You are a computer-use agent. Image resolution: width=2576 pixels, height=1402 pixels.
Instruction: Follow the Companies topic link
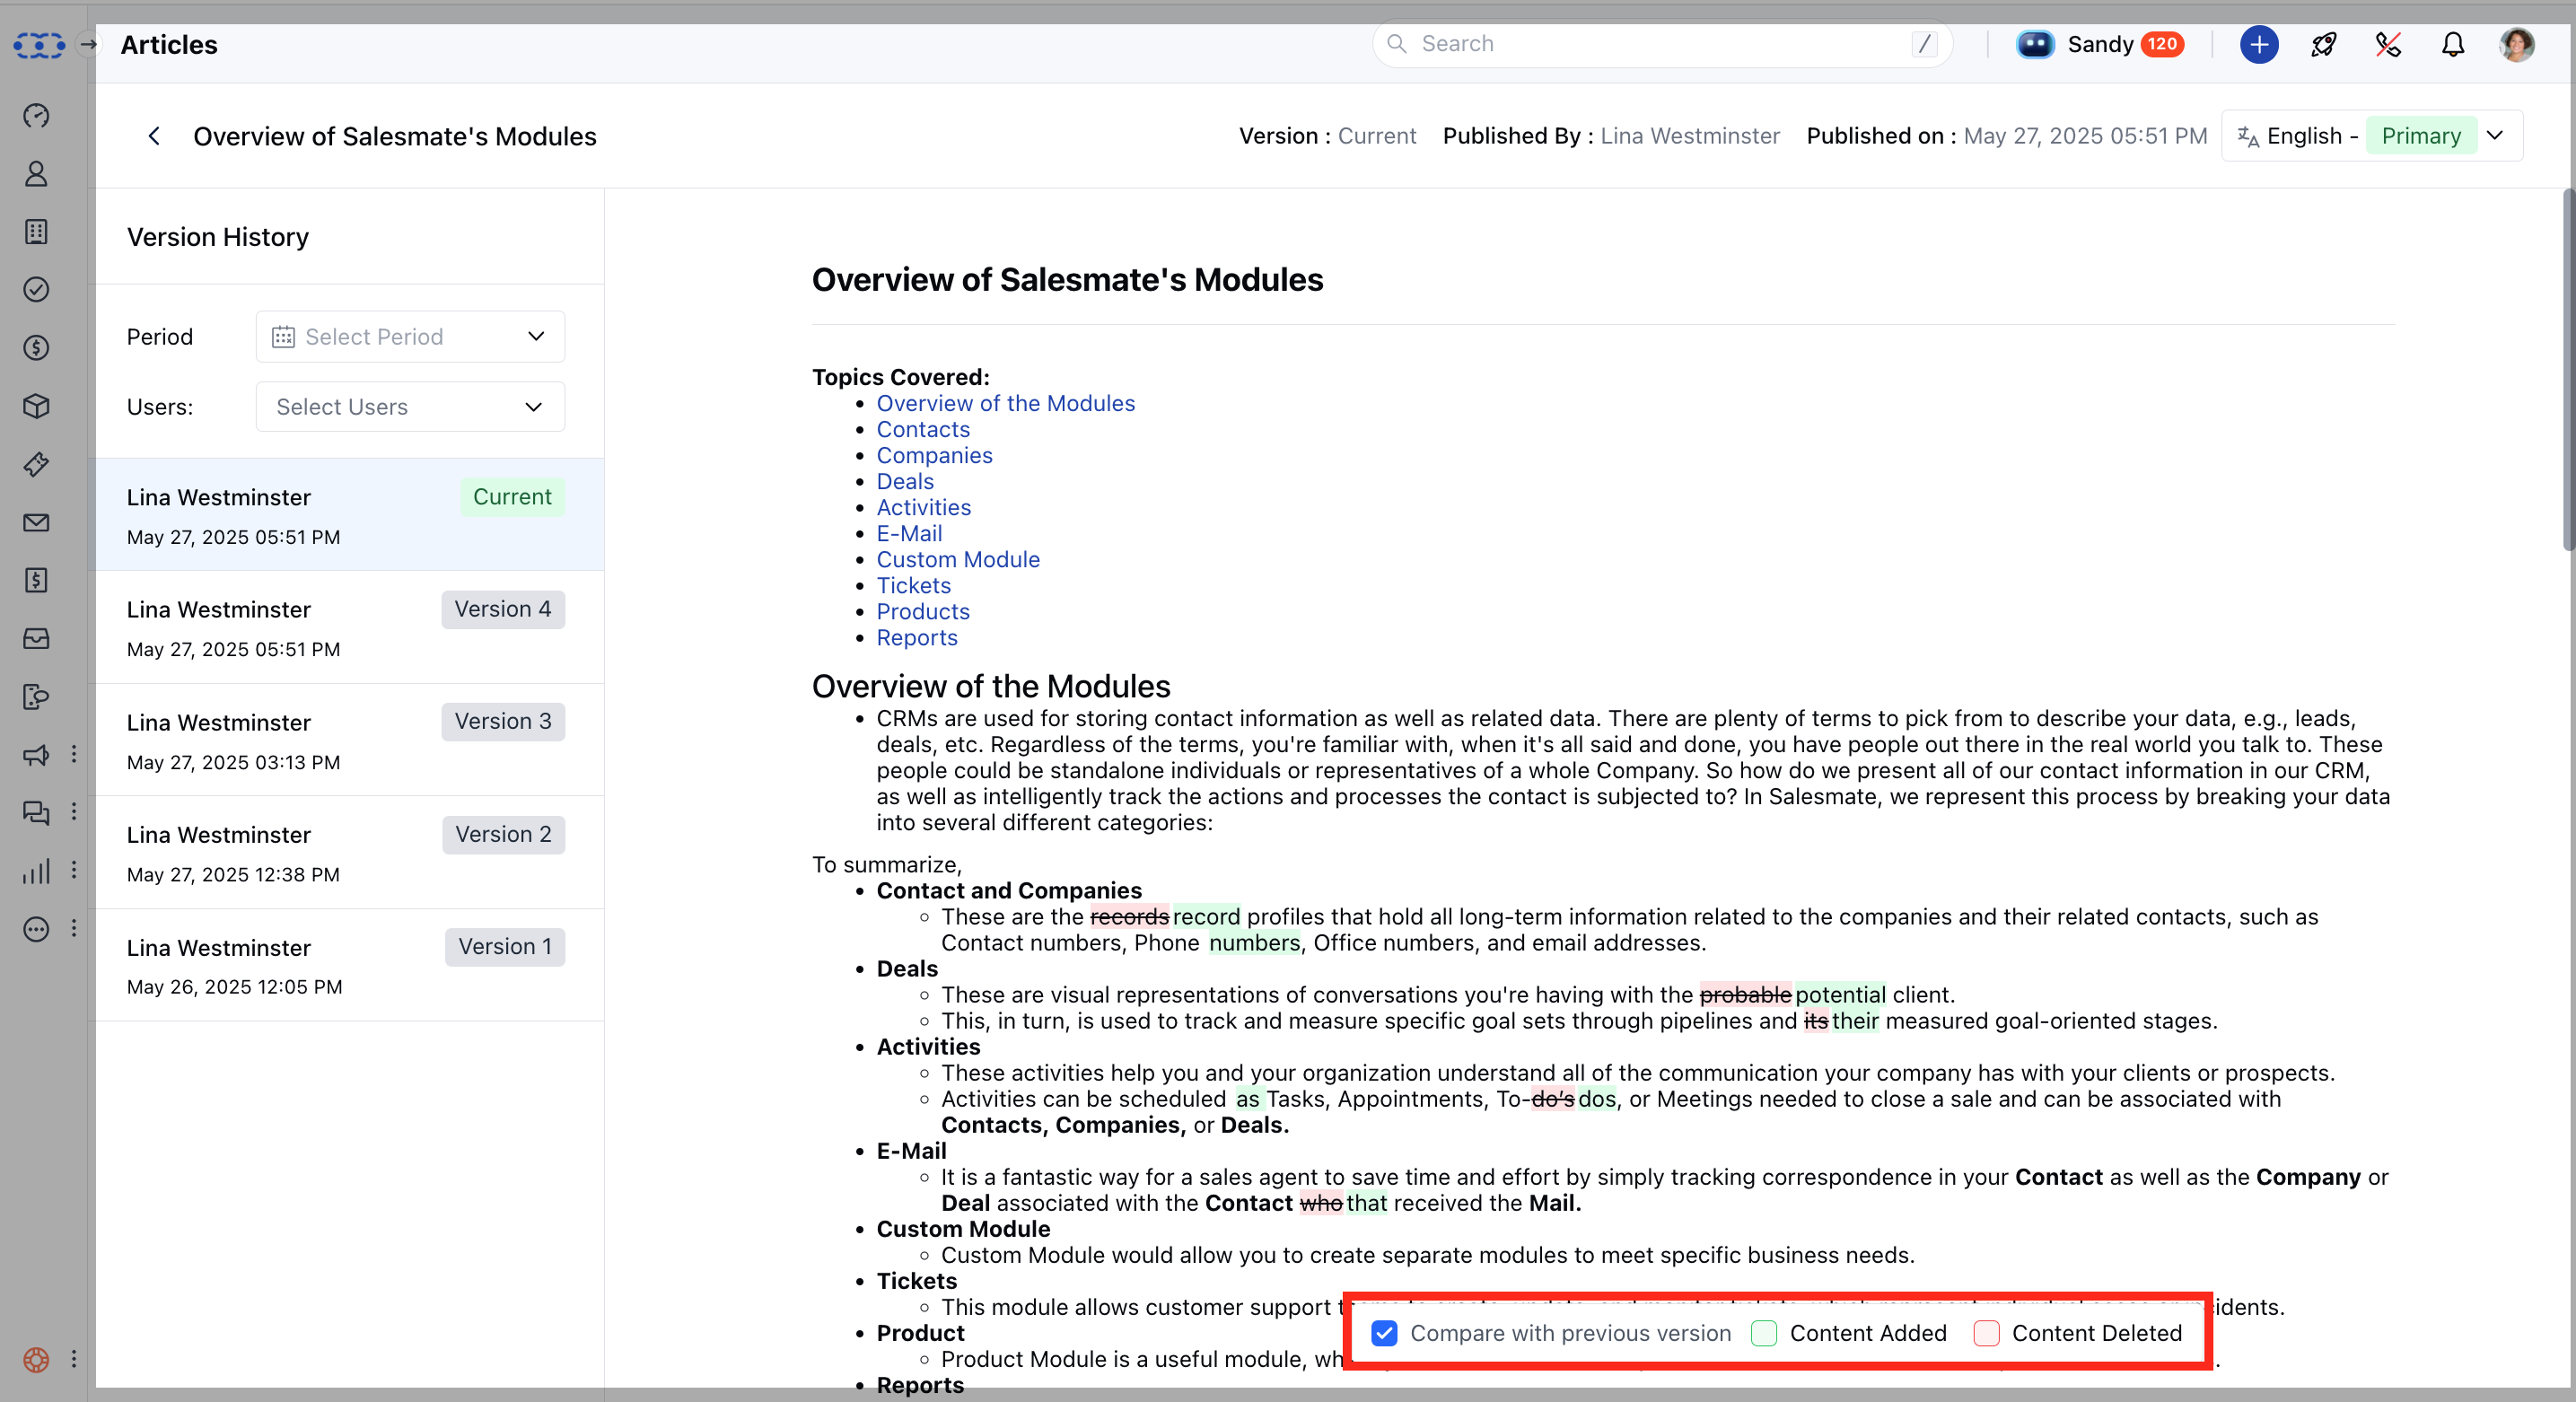tap(934, 455)
